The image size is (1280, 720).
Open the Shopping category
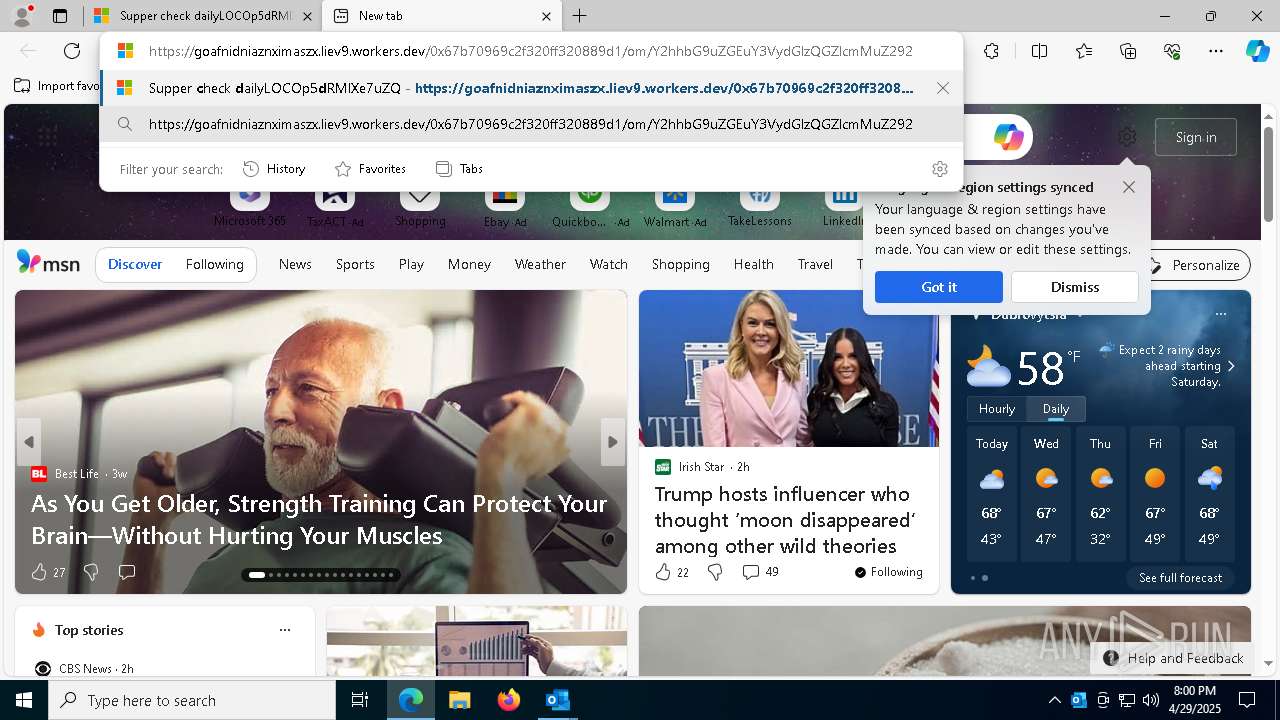point(680,264)
